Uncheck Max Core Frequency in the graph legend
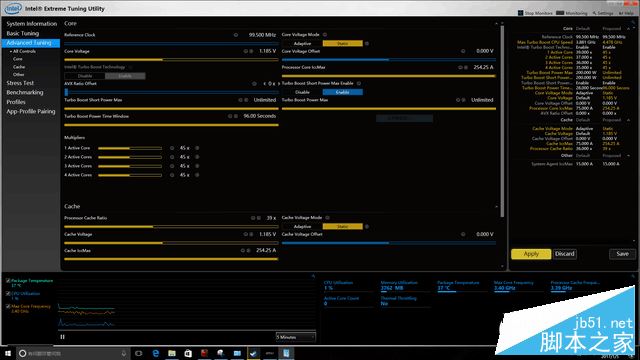The image size is (640, 360). click(8, 306)
